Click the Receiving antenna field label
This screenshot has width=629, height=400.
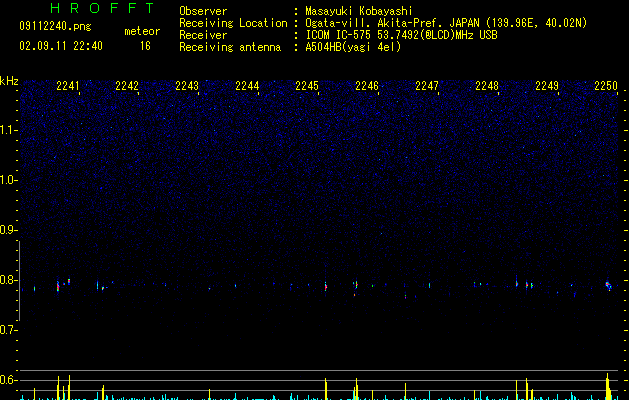pyautogui.click(x=230, y=47)
